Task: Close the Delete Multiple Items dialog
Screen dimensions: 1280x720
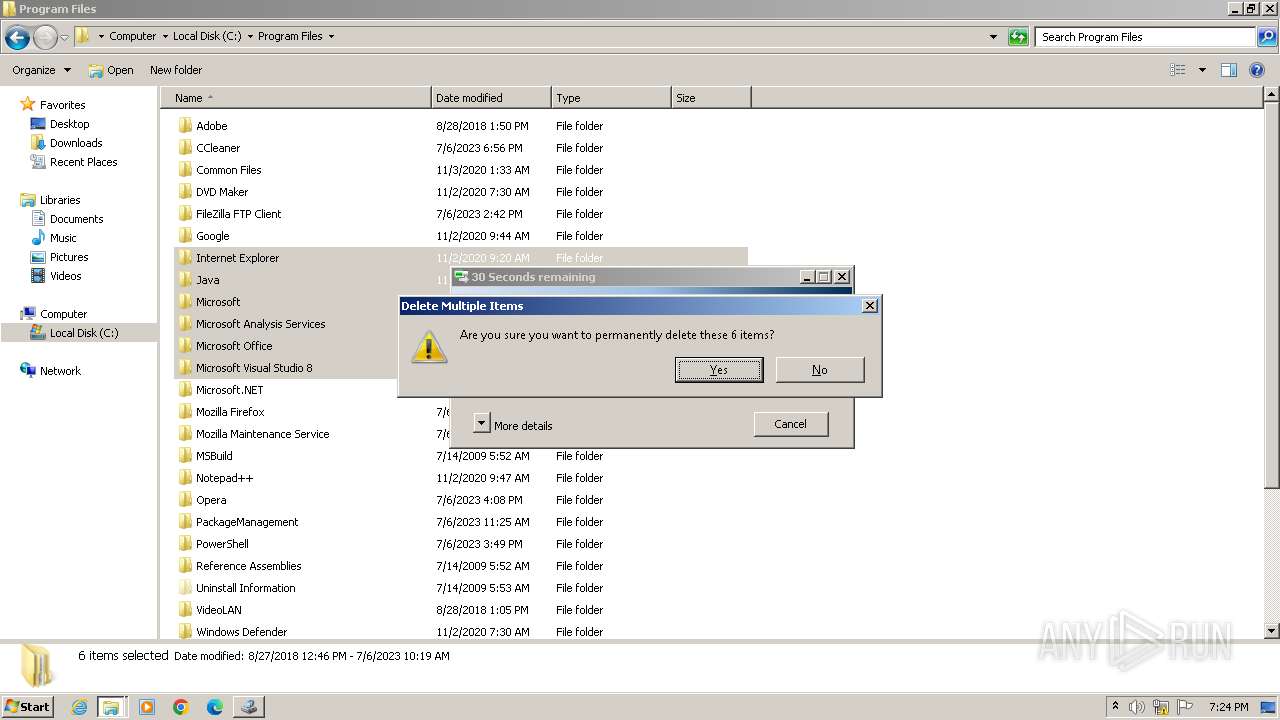Action: pyautogui.click(x=870, y=306)
